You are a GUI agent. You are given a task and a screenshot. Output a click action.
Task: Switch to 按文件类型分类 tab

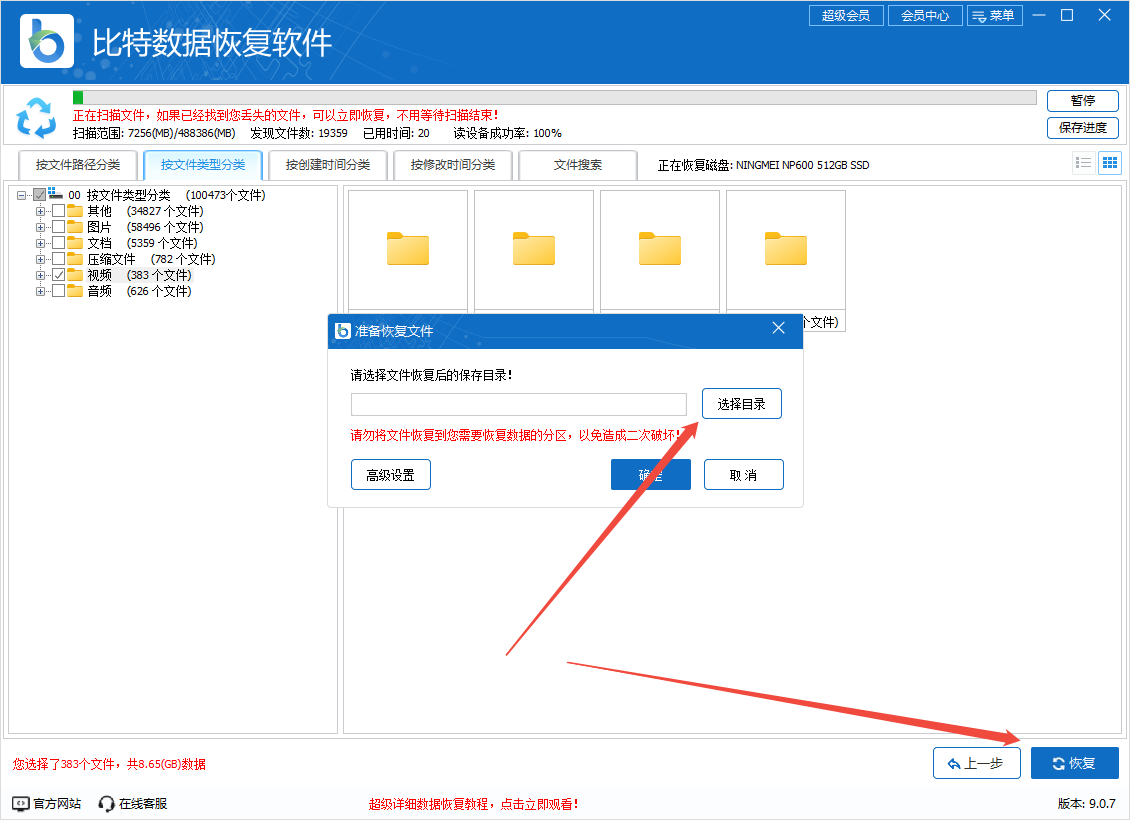[x=203, y=165]
